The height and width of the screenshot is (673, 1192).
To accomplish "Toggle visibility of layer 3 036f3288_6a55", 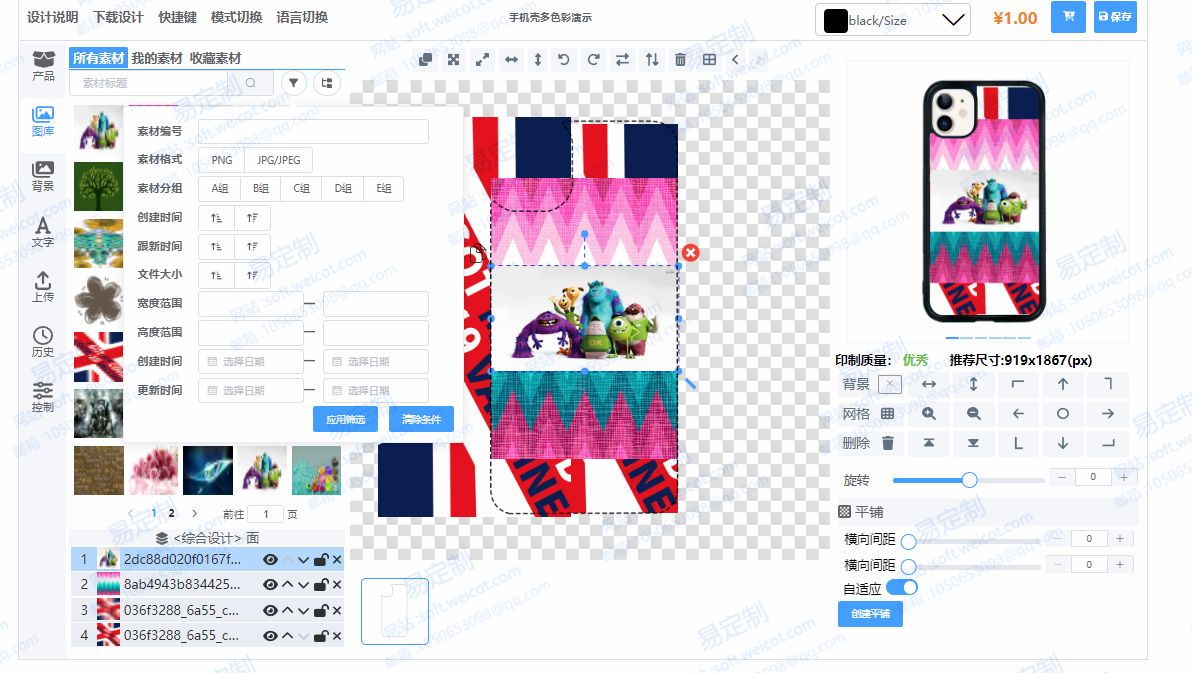I will (x=270, y=611).
